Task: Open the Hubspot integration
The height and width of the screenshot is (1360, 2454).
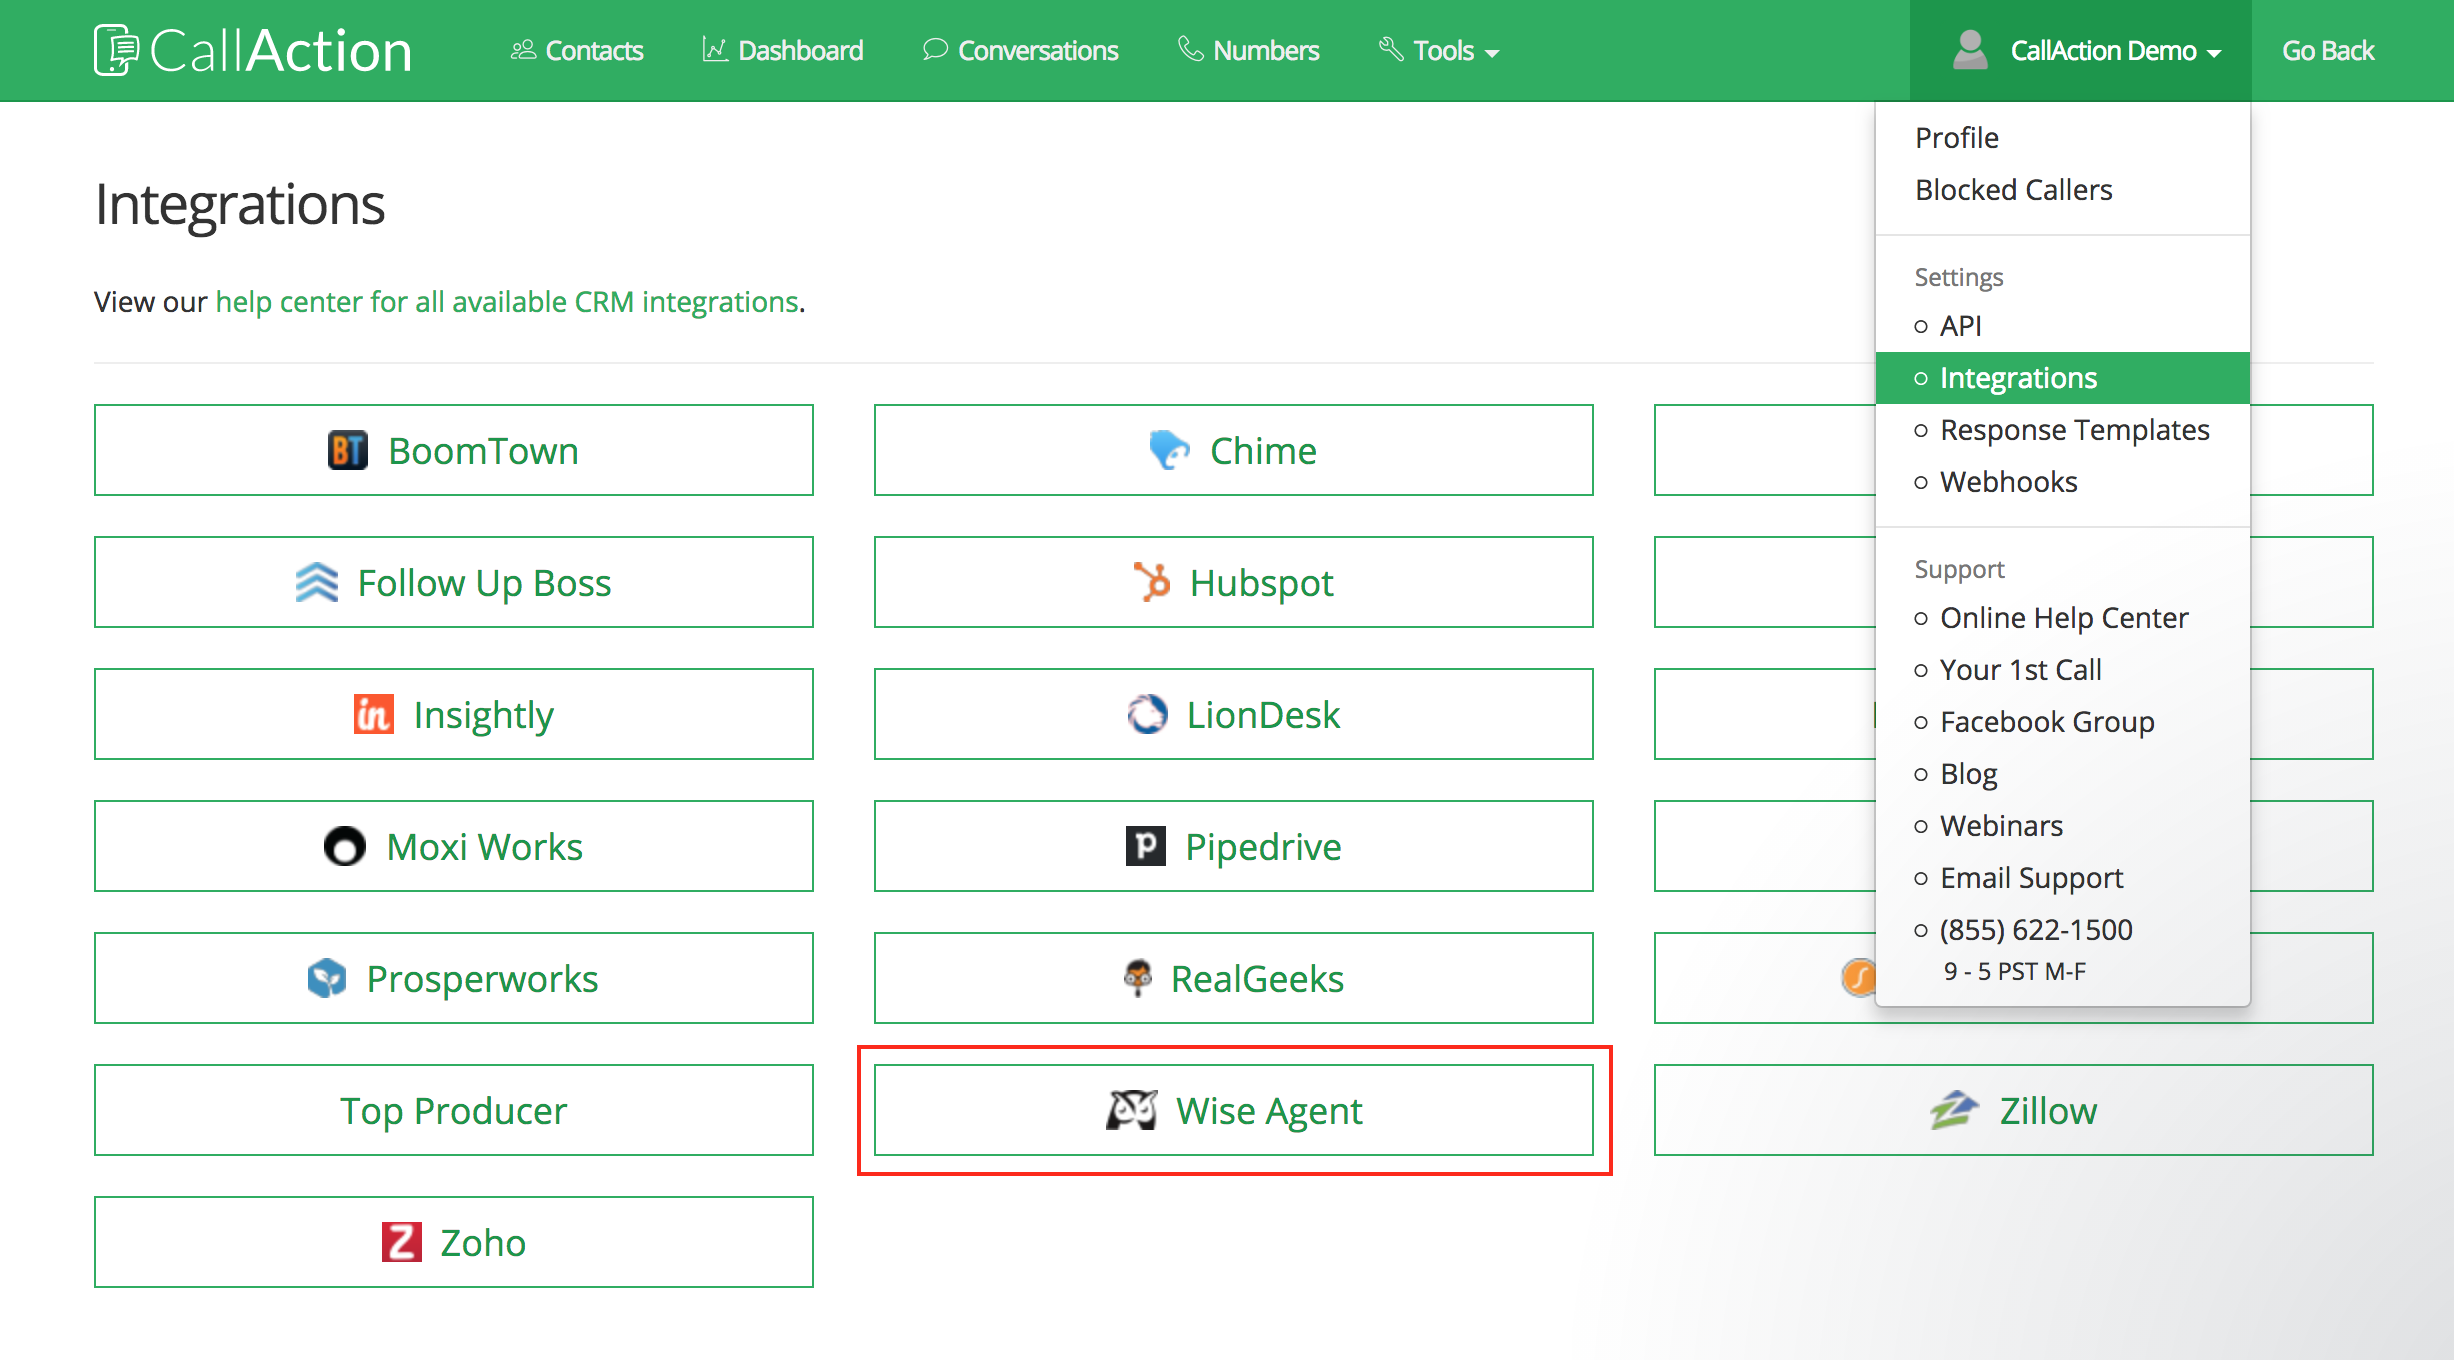Action: 1234,582
